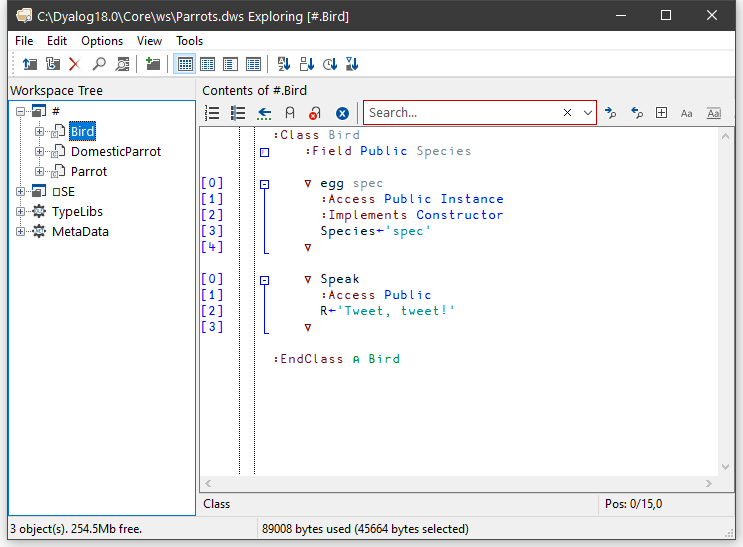Select the Parrot class in tree
Screen dimensions: 743x547
click(x=89, y=172)
